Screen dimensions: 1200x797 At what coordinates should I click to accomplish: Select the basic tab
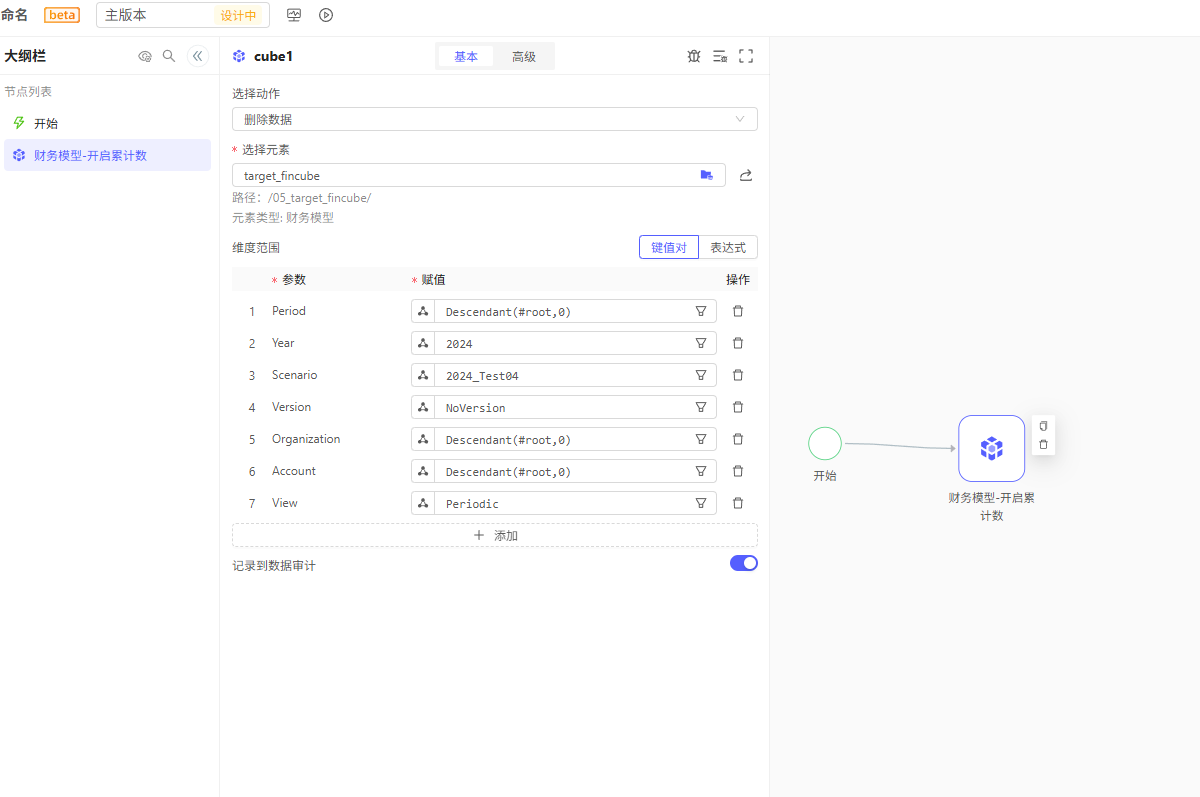point(466,57)
